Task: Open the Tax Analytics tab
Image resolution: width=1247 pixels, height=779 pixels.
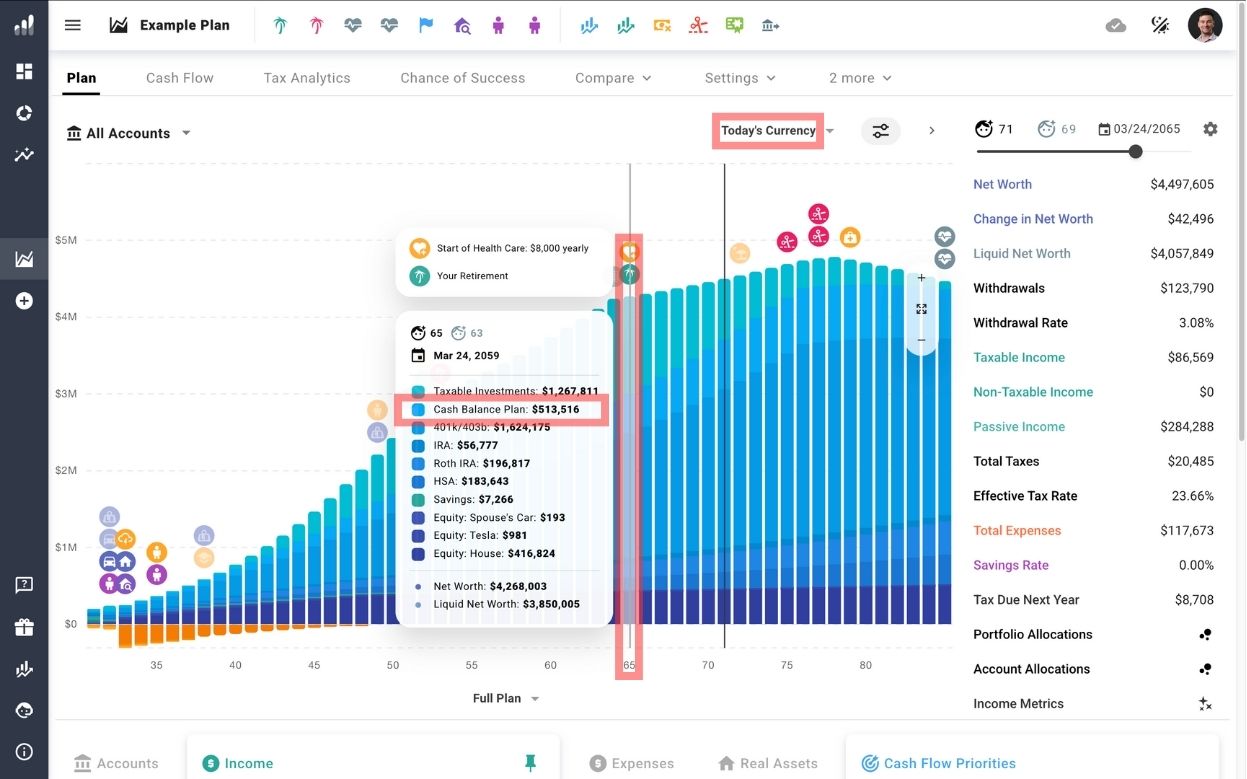Action: (307, 78)
